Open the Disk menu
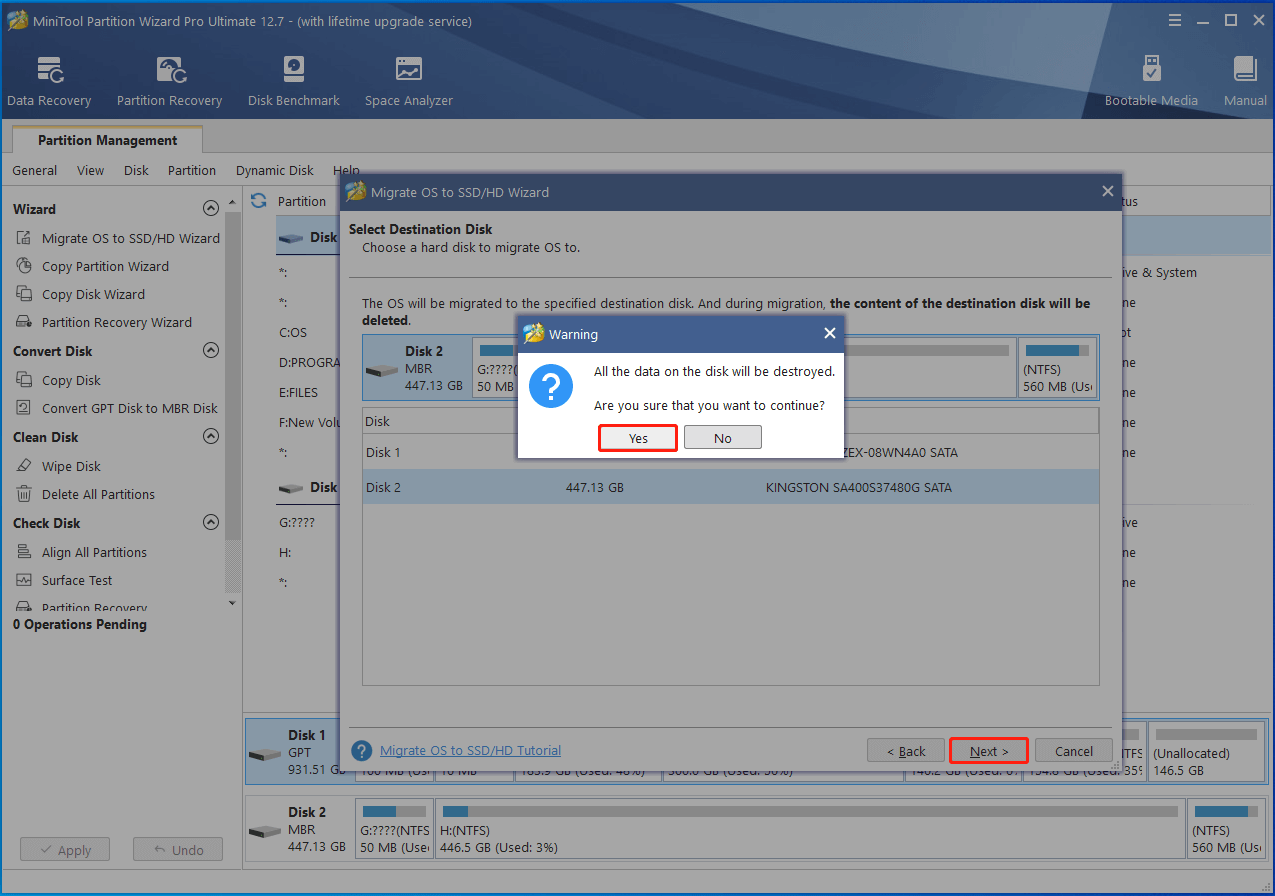 136,170
